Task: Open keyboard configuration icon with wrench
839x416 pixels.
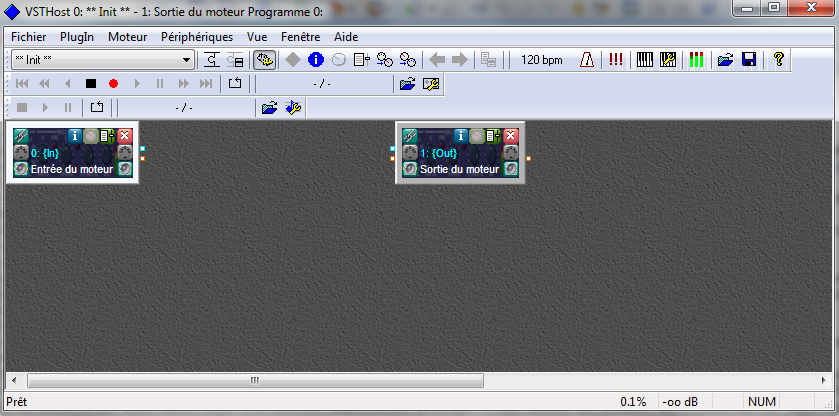Action: pyautogui.click(x=668, y=60)
